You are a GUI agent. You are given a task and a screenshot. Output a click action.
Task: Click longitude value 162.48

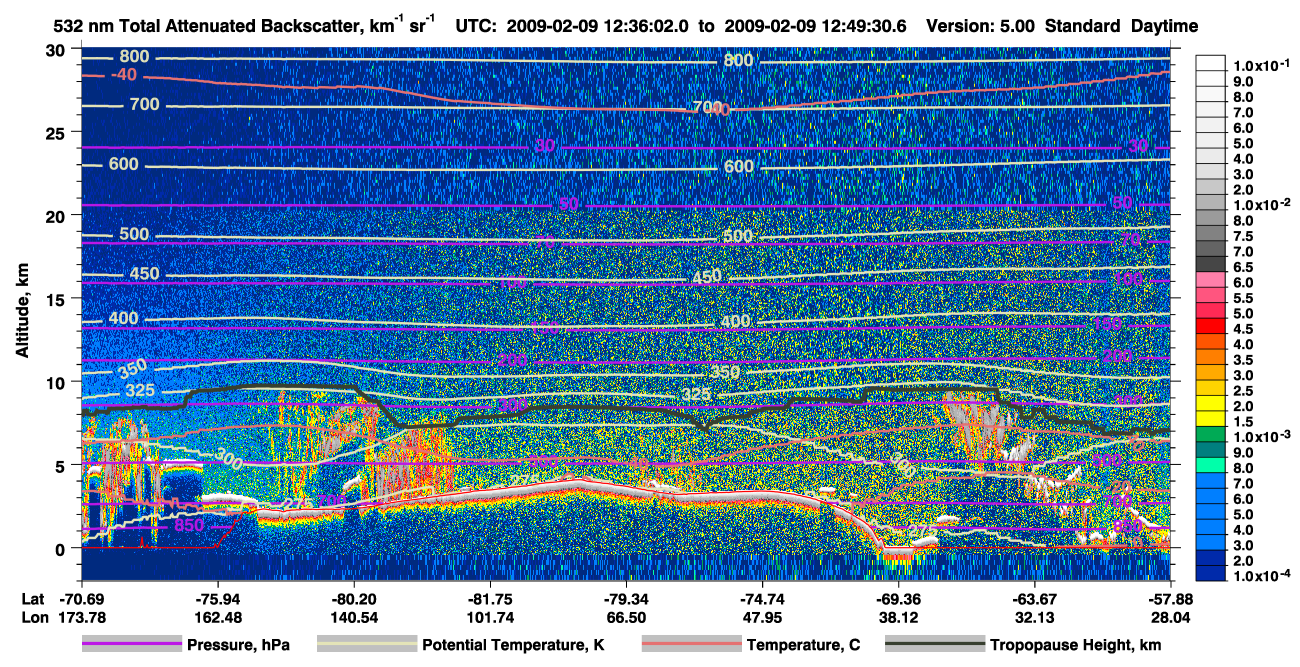(x=219, y=618)
